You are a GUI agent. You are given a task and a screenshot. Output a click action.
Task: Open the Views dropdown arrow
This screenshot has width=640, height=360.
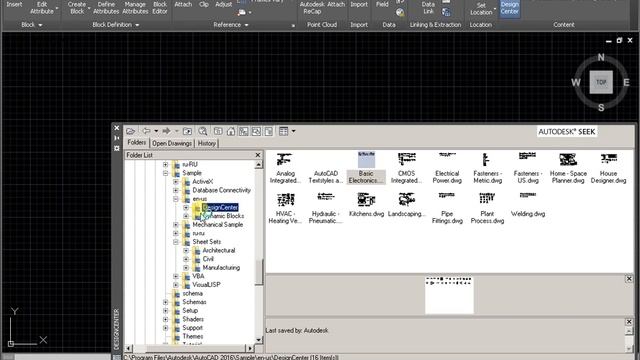[293, 131]
